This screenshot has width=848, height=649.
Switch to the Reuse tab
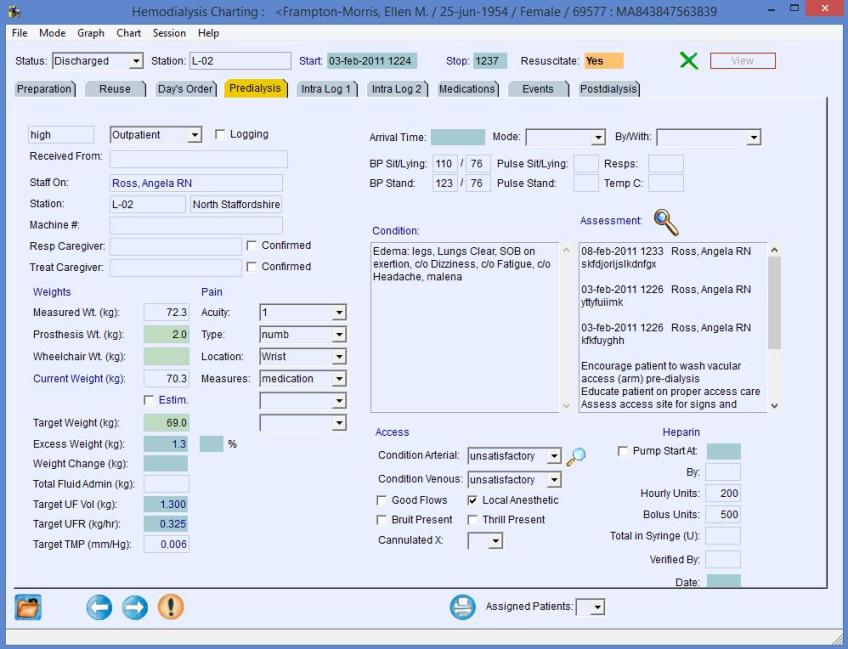coord(115,89)
